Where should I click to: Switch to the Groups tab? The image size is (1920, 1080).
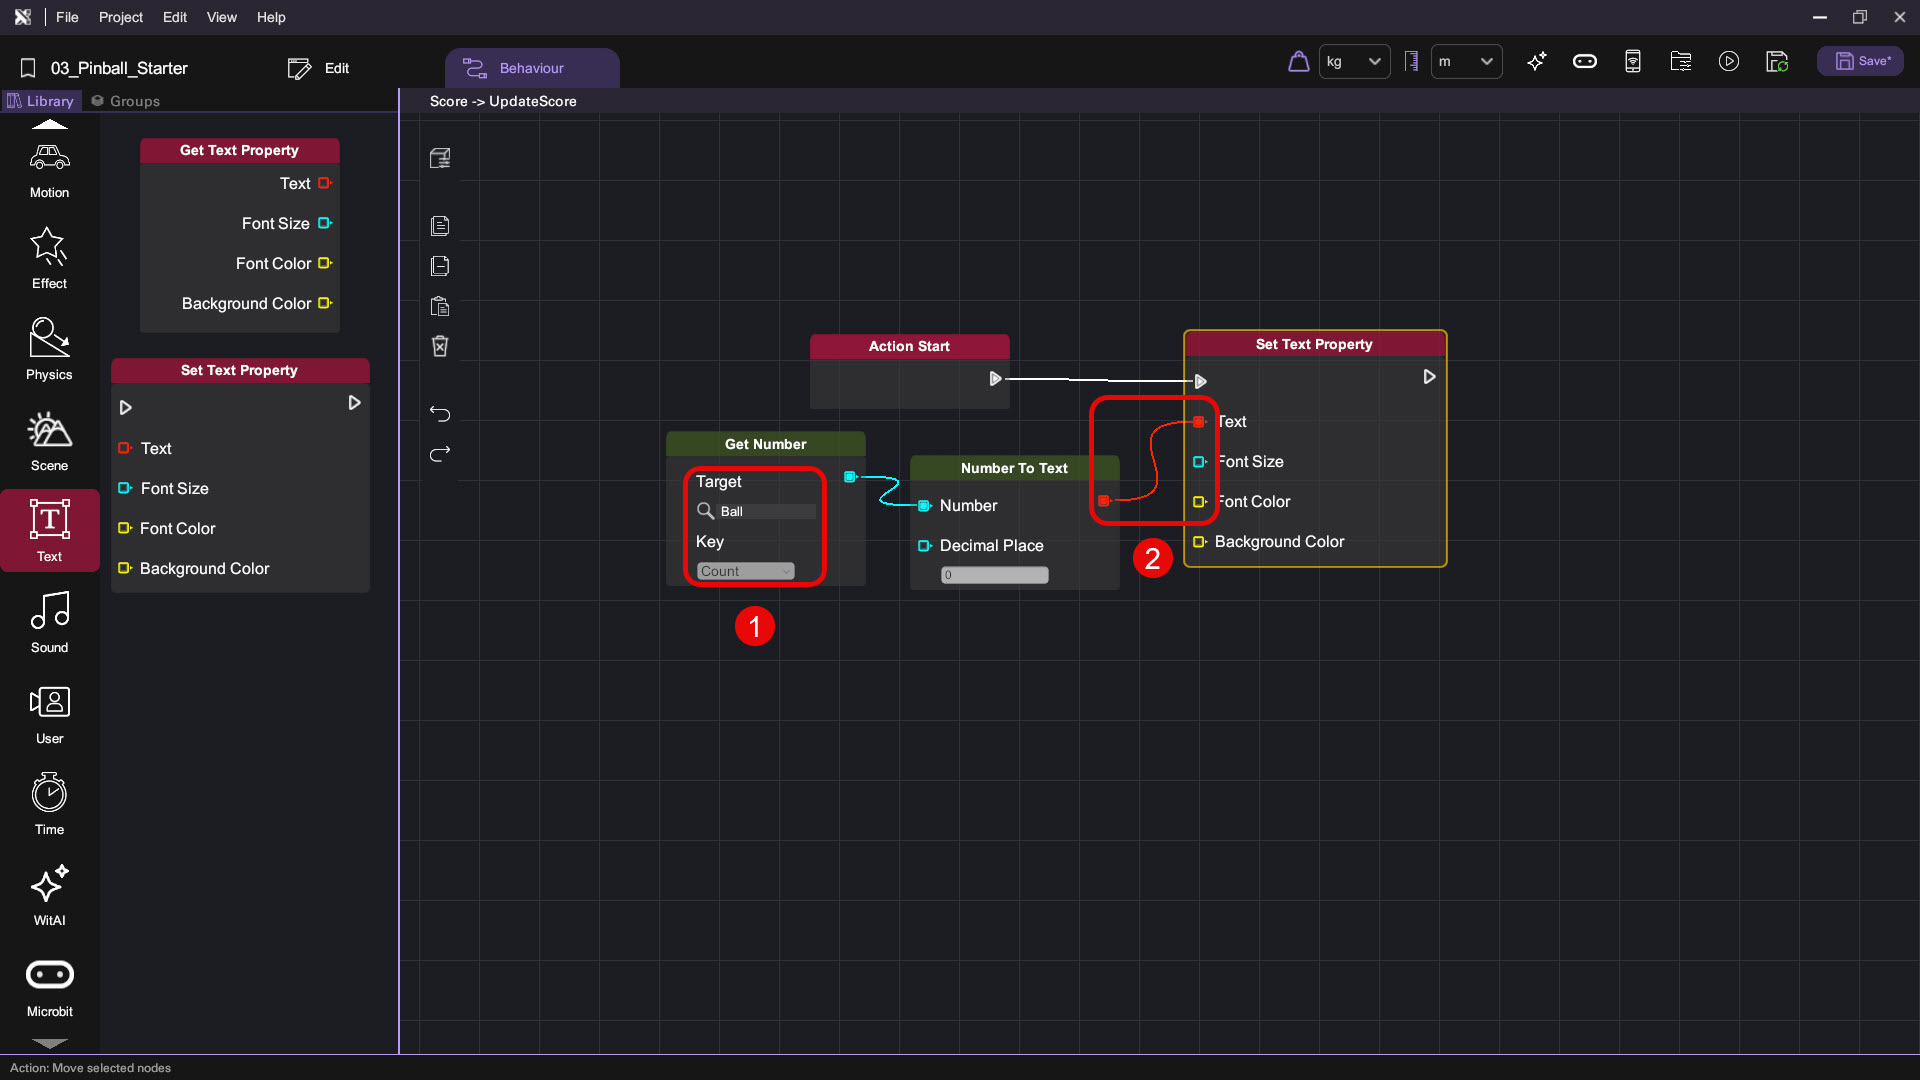126,101
